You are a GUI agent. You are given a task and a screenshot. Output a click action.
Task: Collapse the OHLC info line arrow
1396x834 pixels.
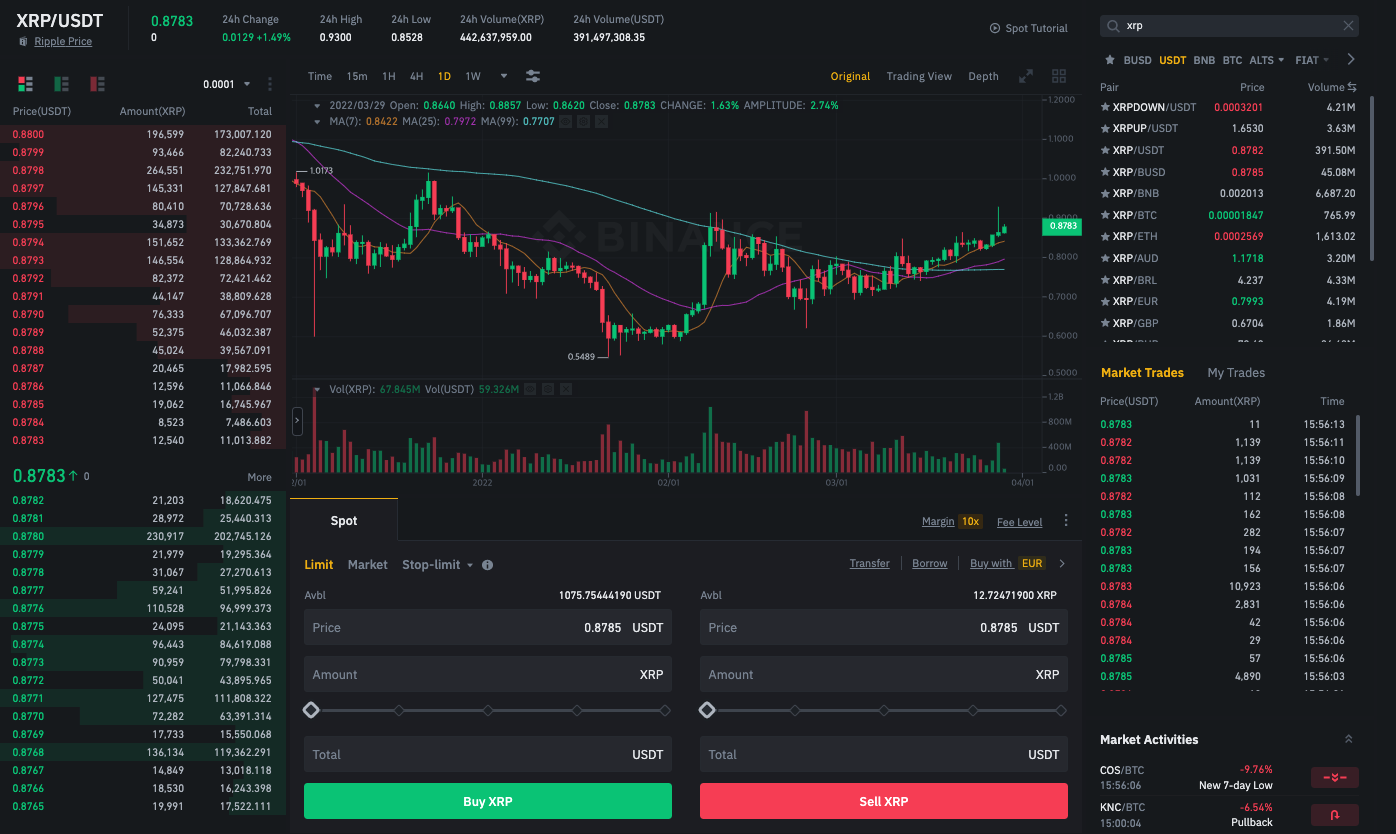(x=318, y=105)
